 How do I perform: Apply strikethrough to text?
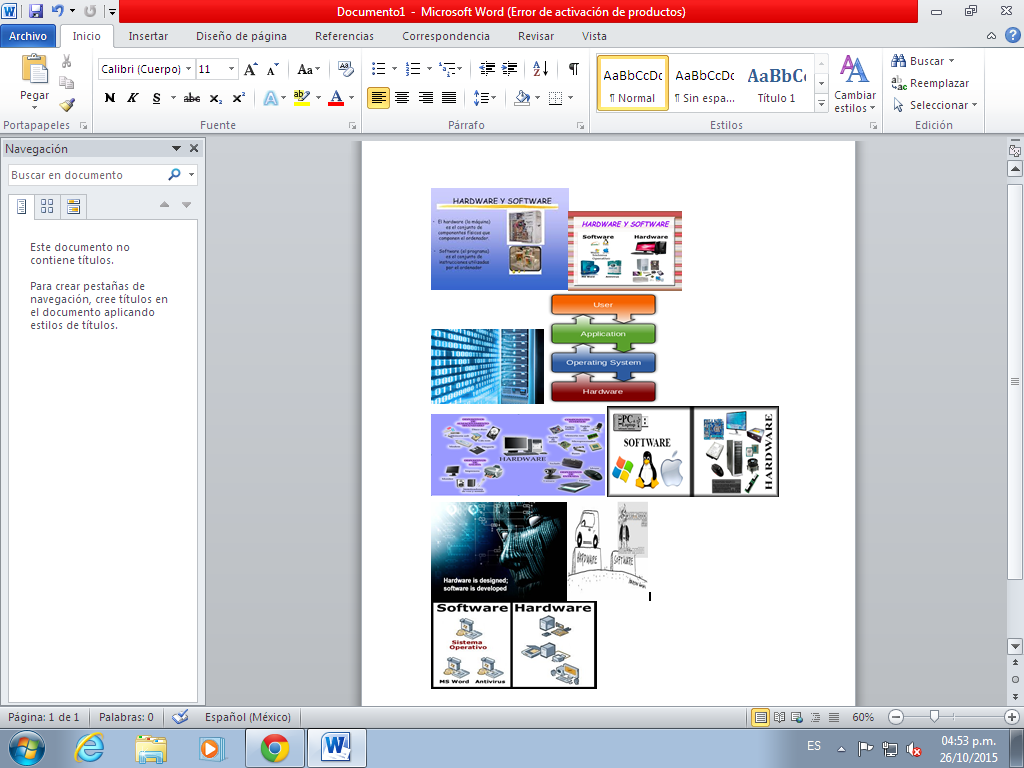point(192,97)
